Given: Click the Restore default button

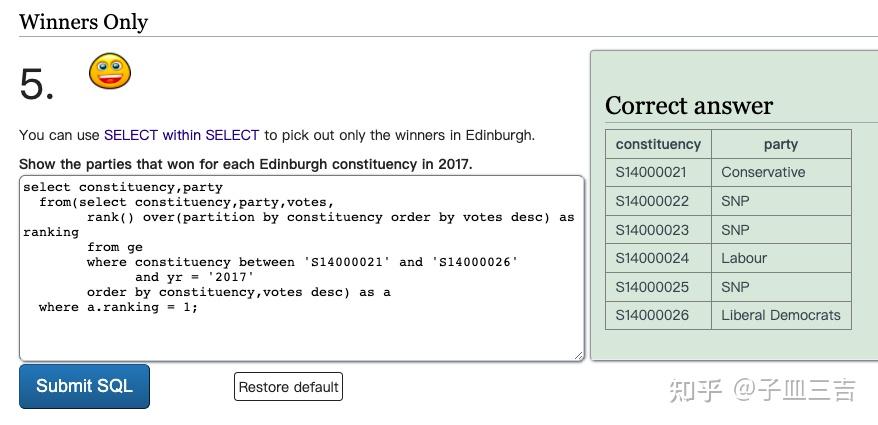Looking at the screenshot, I should point(288,387).
